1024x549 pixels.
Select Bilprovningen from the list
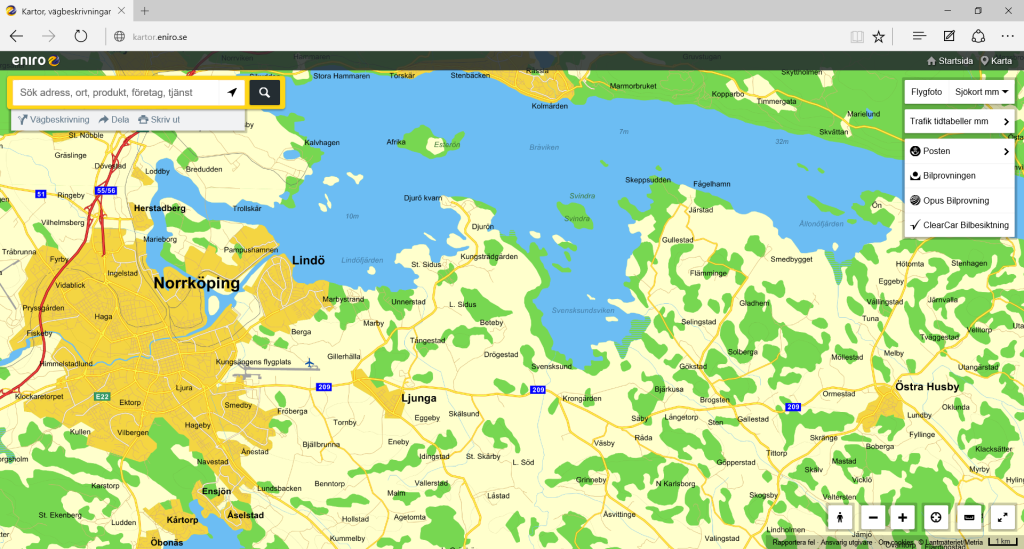pyautogui.click(x=959, y=176)
